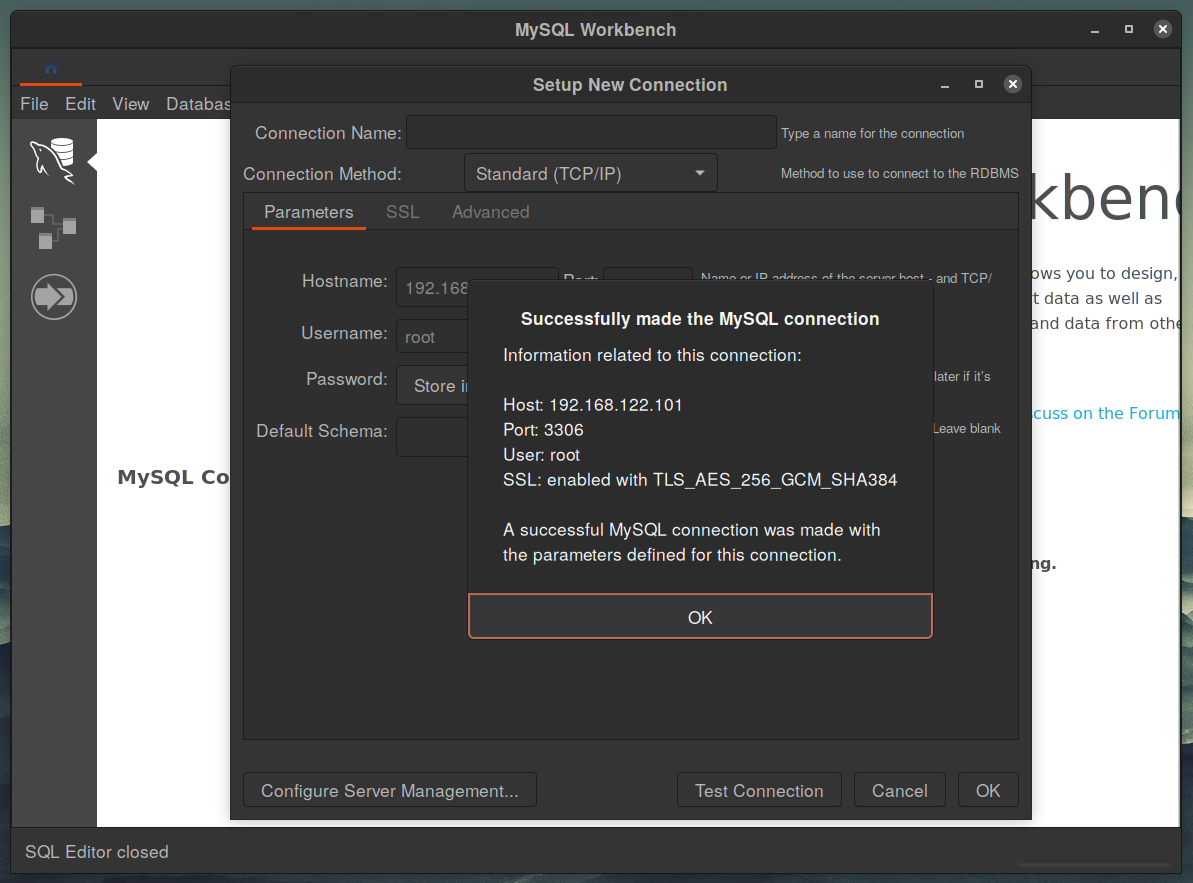Switch to the Advanced tab

pos(490,212)
